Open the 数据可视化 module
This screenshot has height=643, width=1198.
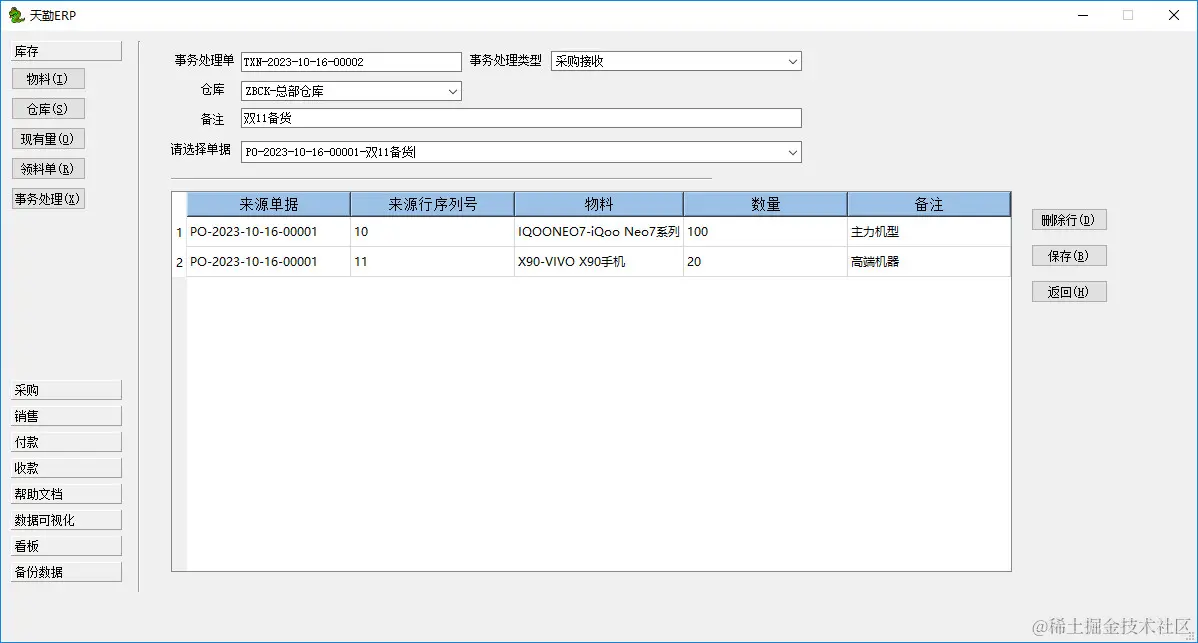65,519
